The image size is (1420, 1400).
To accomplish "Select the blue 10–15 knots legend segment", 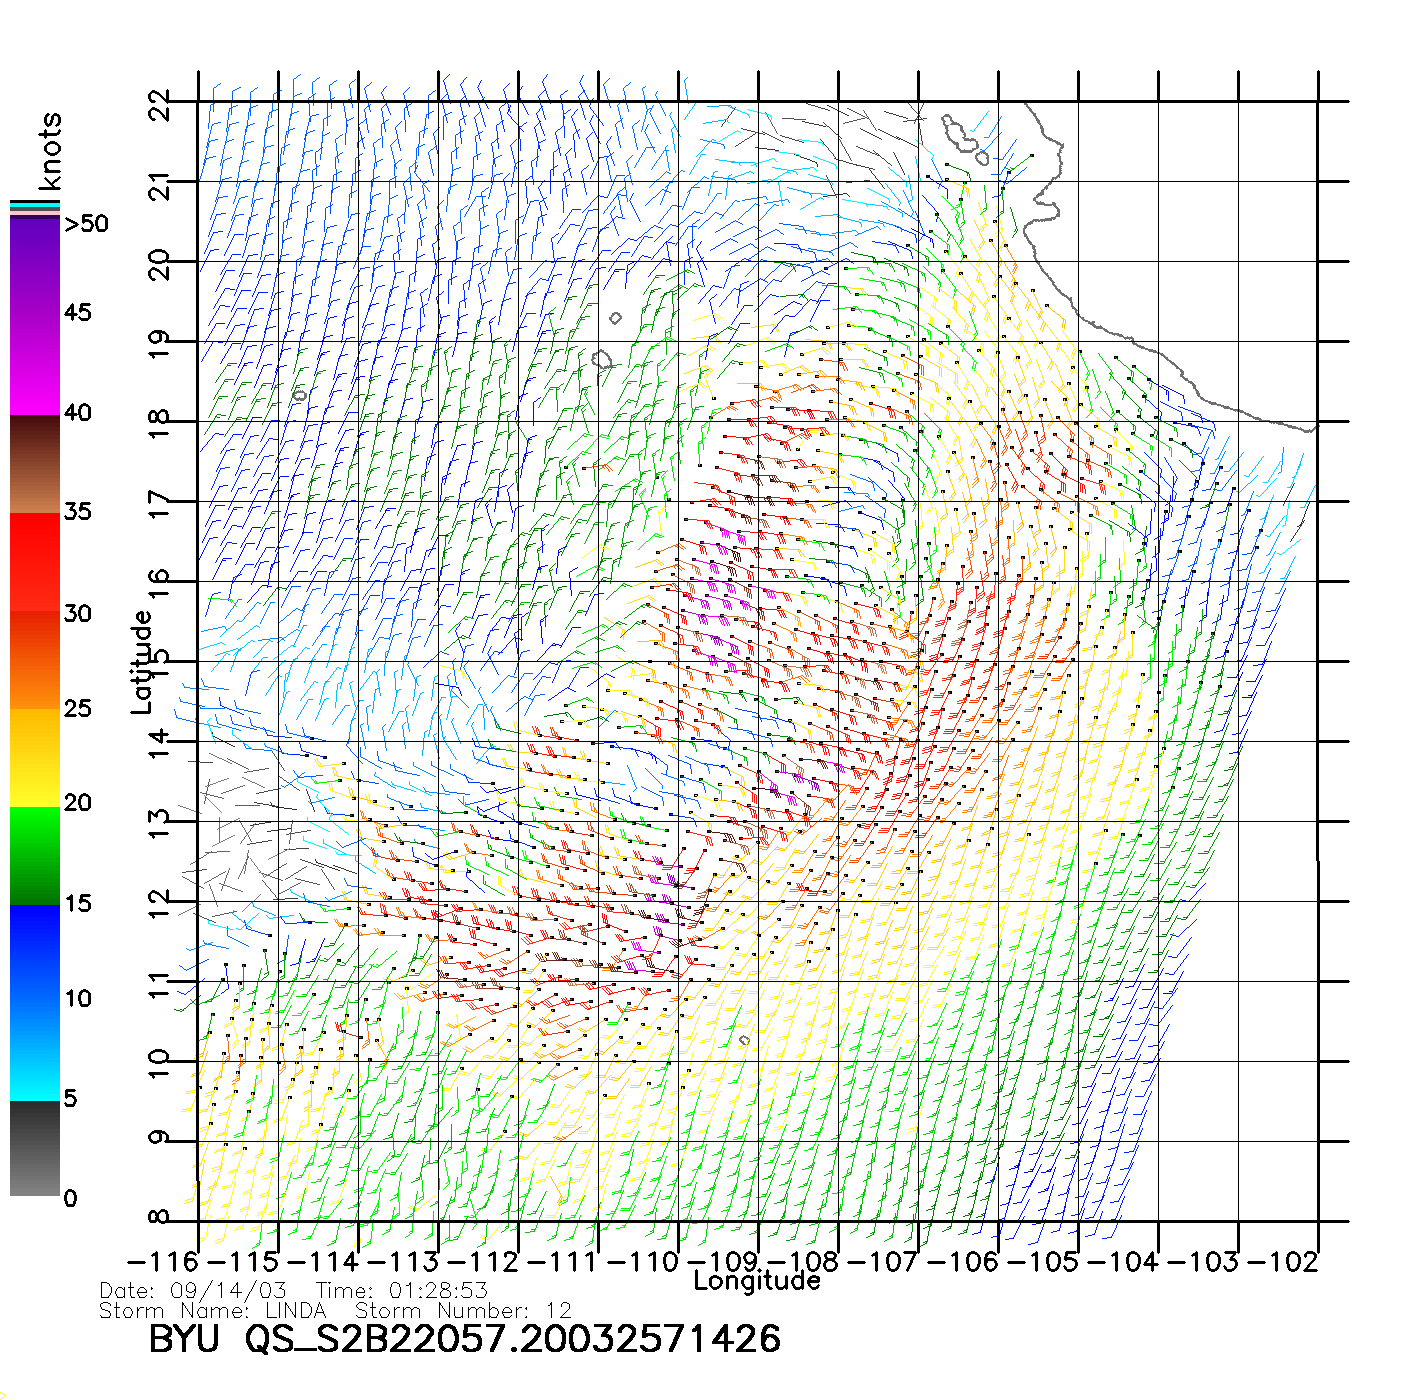I will coord(35,953).
